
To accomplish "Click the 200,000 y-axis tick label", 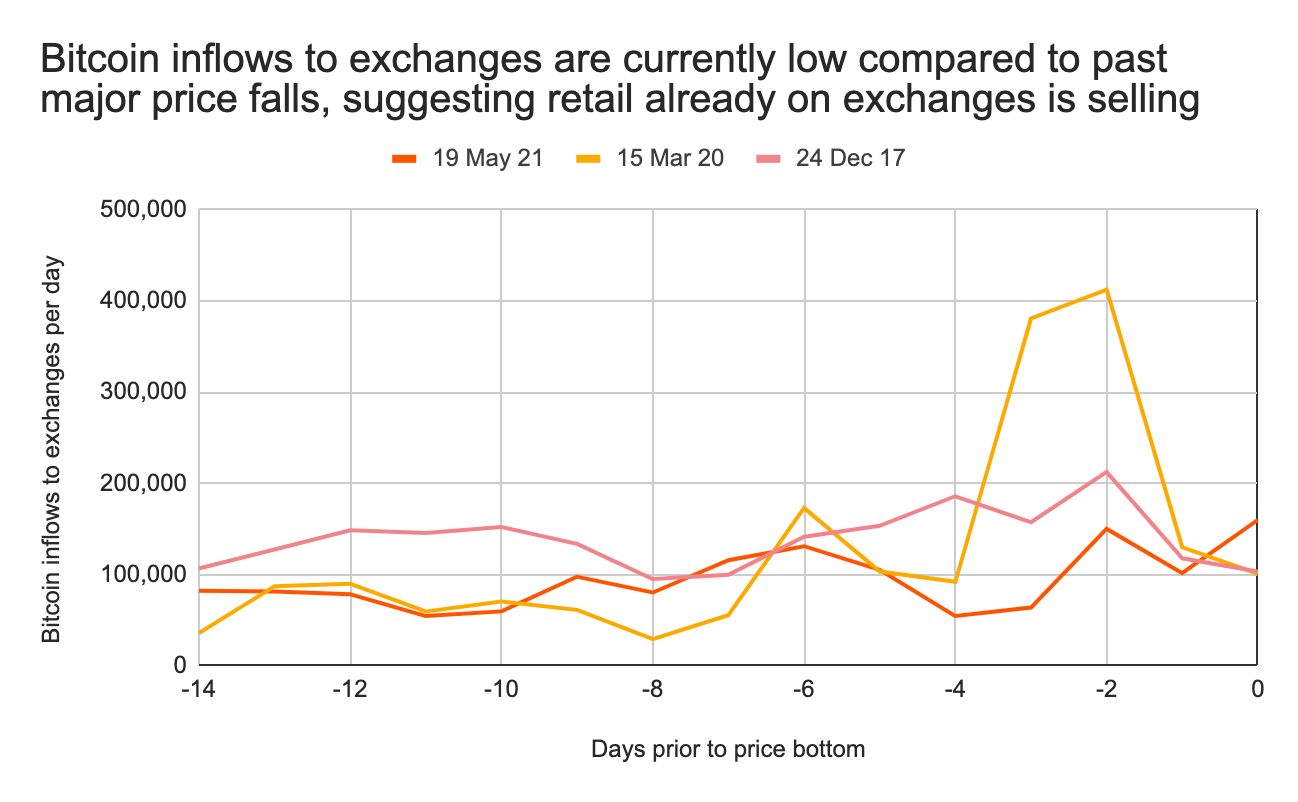I will tap(143, 483).
